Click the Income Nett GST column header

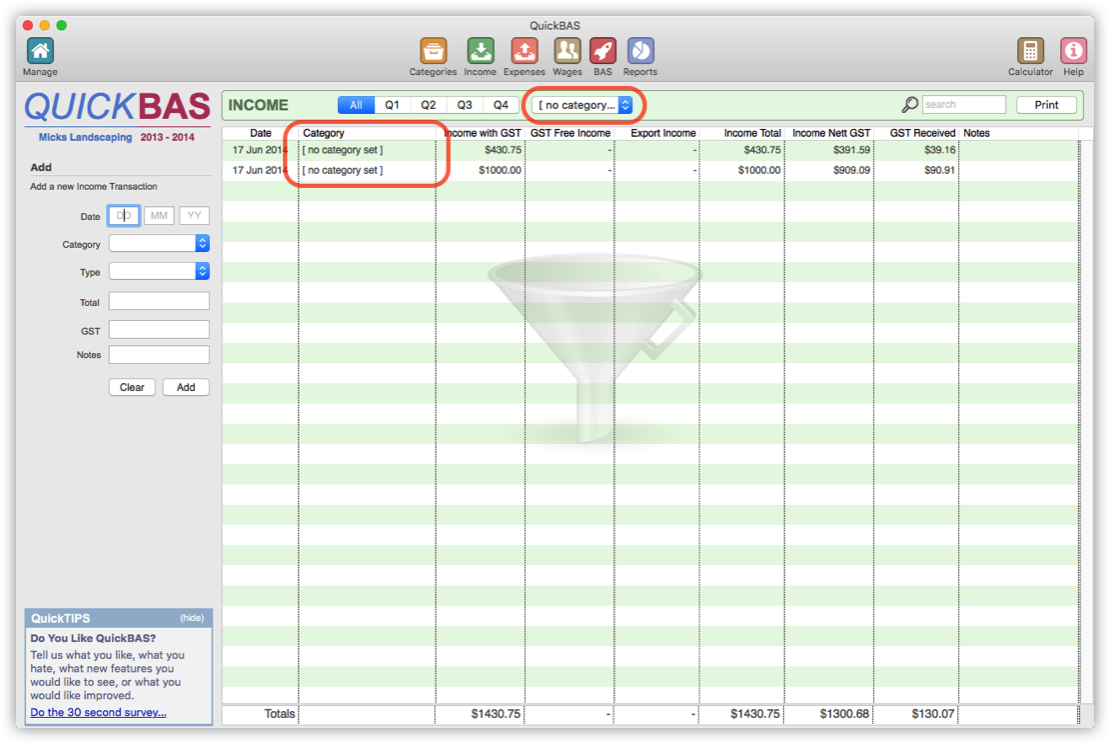coord(829,133)
